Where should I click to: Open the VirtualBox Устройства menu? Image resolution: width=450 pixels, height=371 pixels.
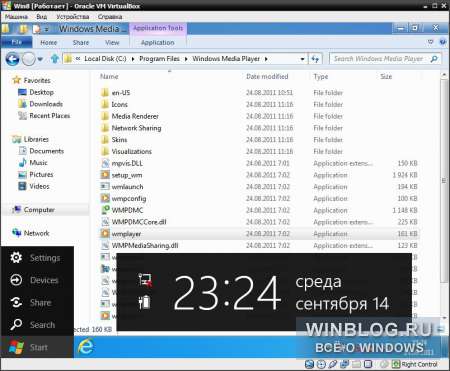[73, 17]
